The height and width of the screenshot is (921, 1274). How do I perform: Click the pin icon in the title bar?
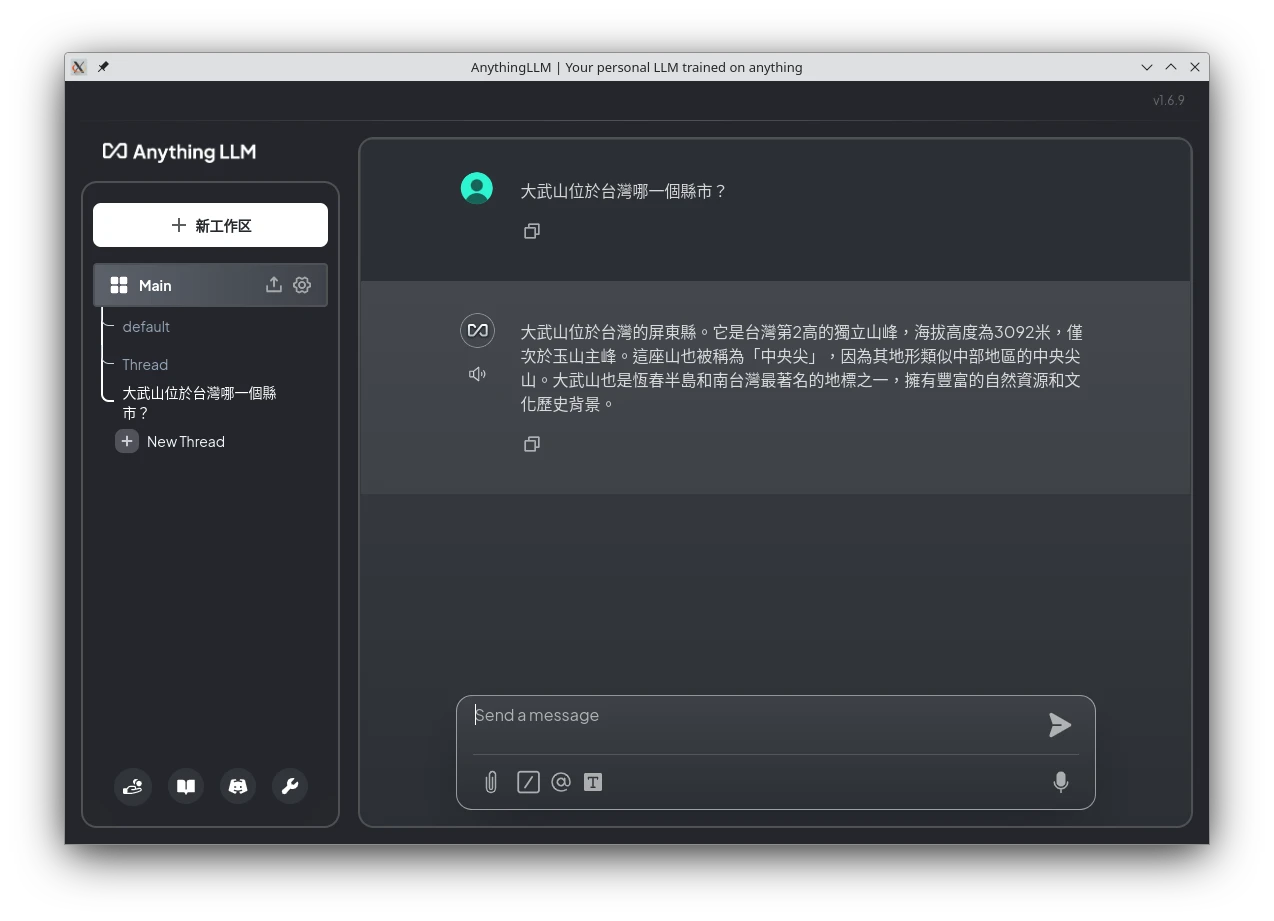point(103,67)
